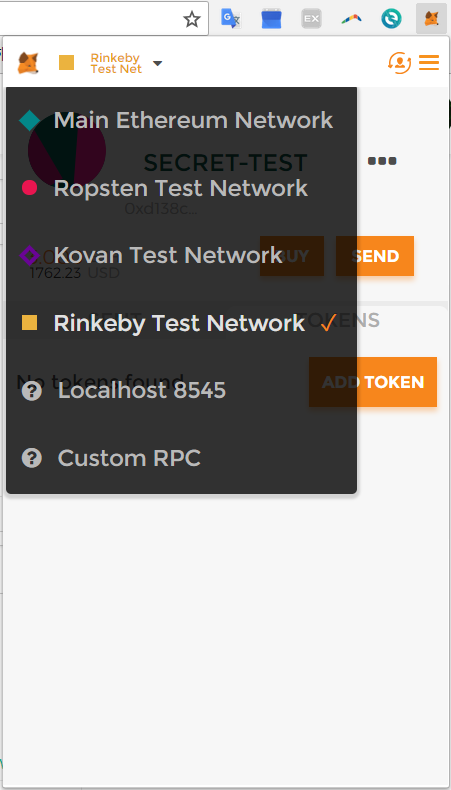Viewport: 451px width, 790px height.
Task: Bookmark page with the star icon
Action: point(191,20)
